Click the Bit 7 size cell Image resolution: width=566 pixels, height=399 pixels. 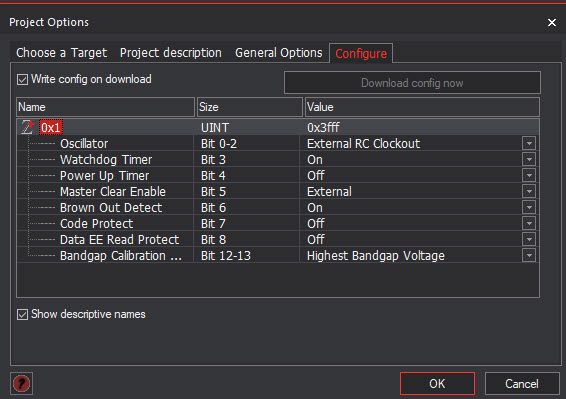(x=213, y=224)
